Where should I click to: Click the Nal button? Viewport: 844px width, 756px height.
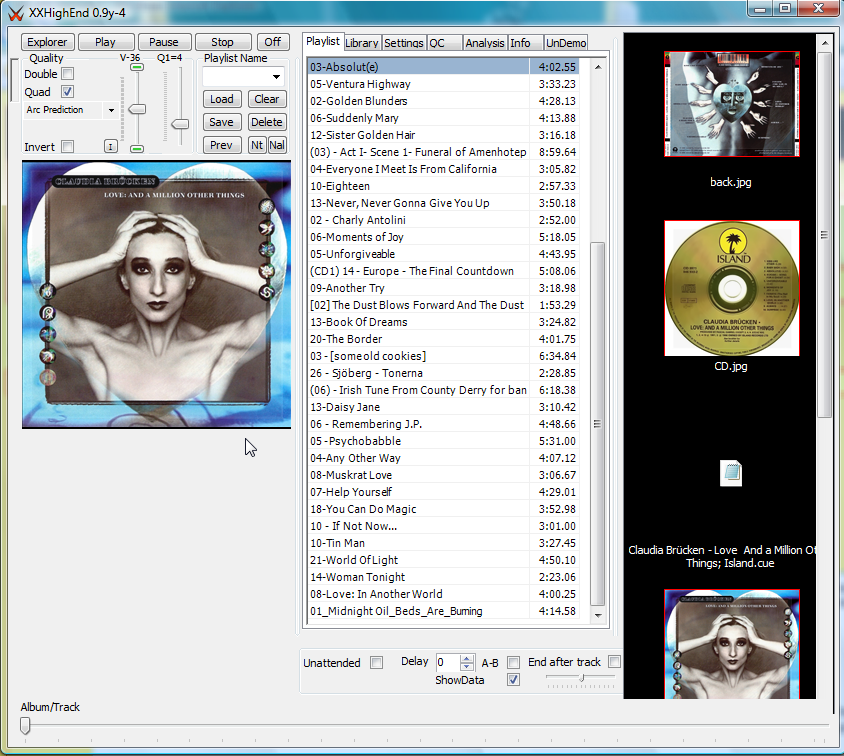(277, 145)
